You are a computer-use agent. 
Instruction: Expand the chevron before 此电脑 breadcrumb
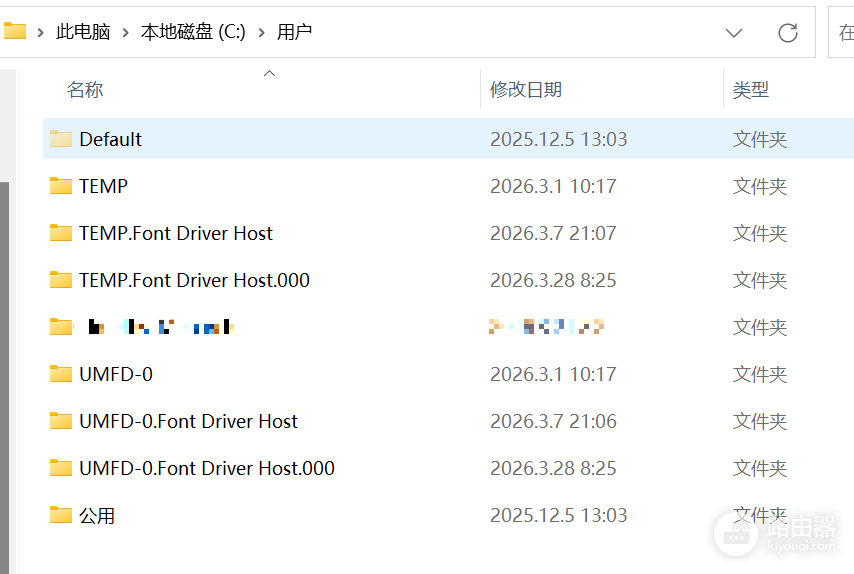40,33
